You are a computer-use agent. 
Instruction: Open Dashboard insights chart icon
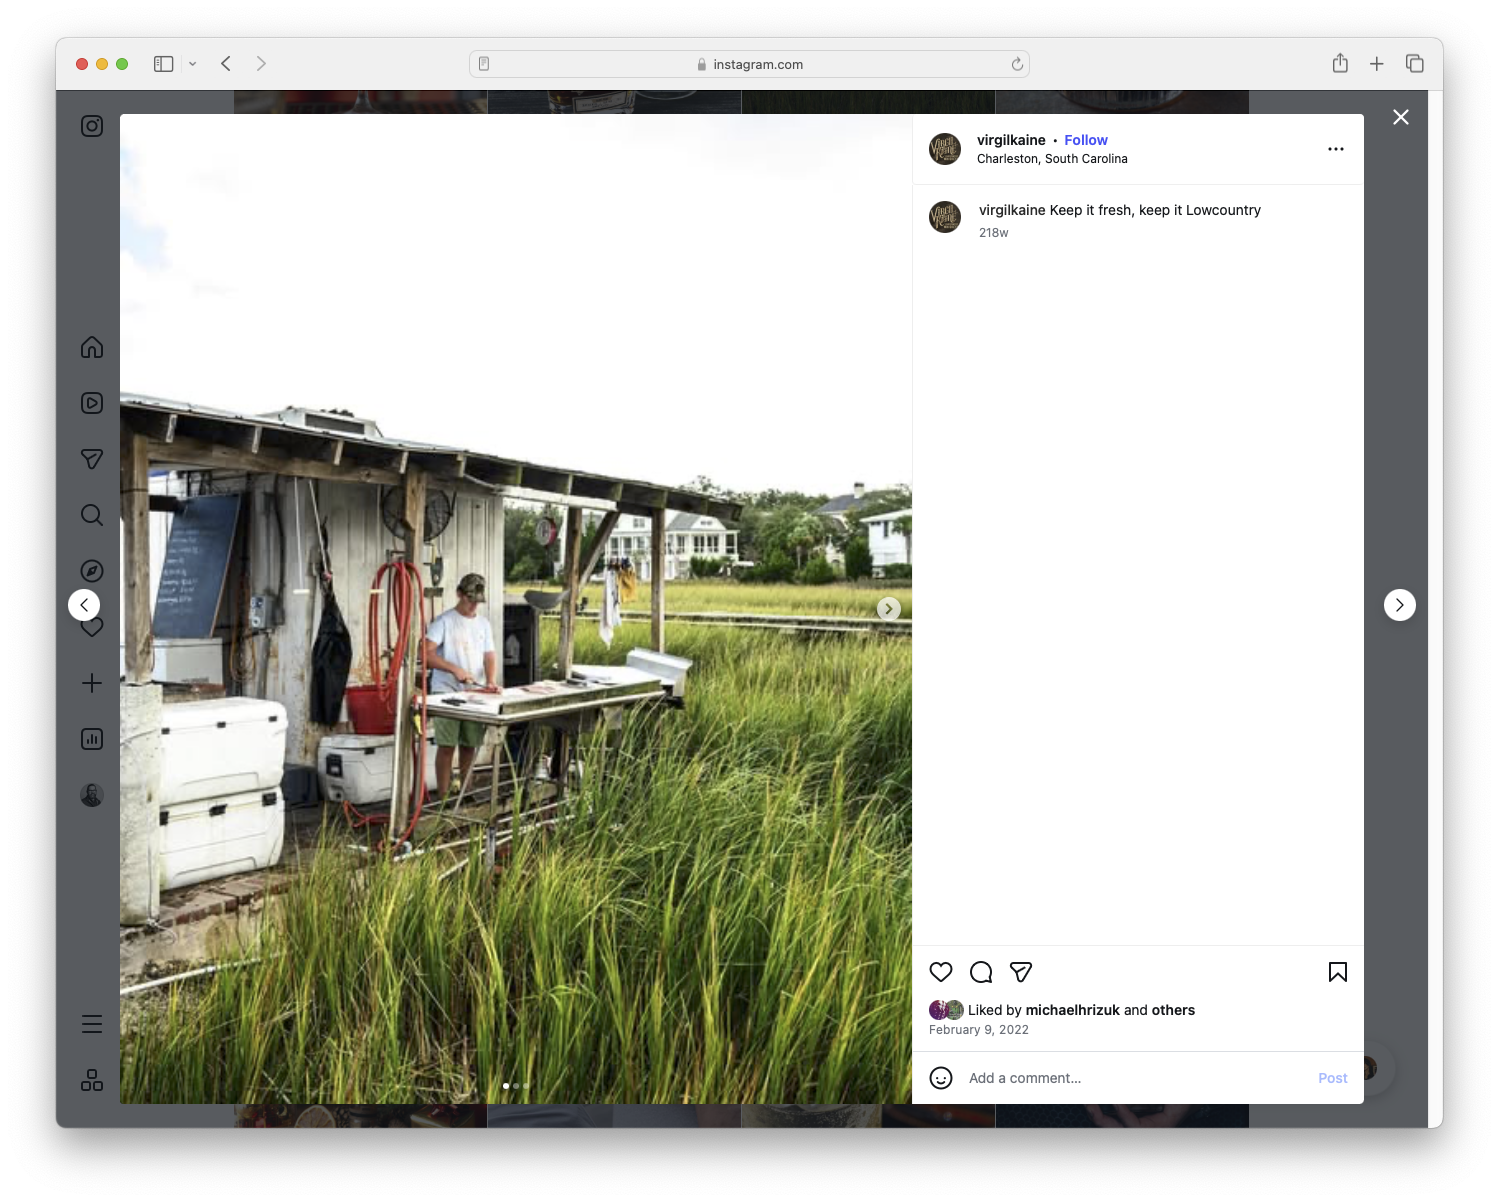(x=92, y=739)
